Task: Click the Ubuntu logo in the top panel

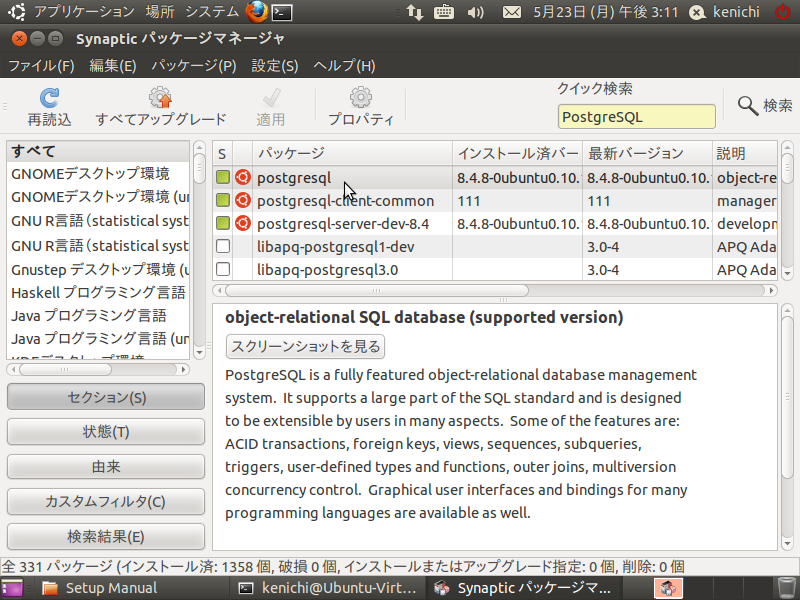Action: (x=17, y=12)
